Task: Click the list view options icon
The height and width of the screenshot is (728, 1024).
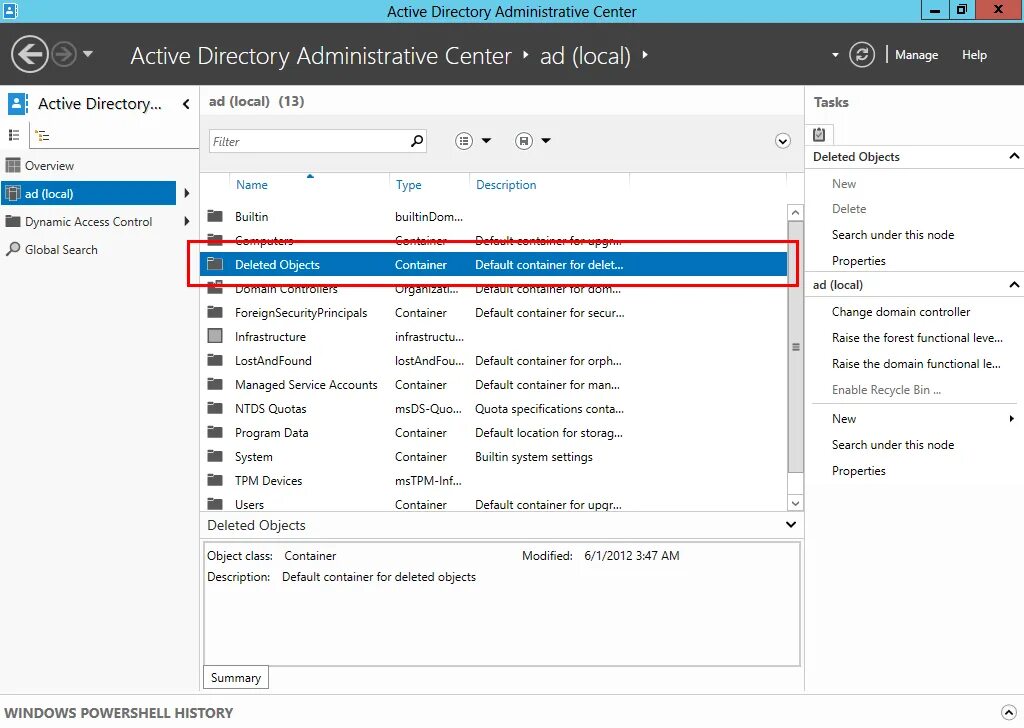Action: tap(464, 141)
